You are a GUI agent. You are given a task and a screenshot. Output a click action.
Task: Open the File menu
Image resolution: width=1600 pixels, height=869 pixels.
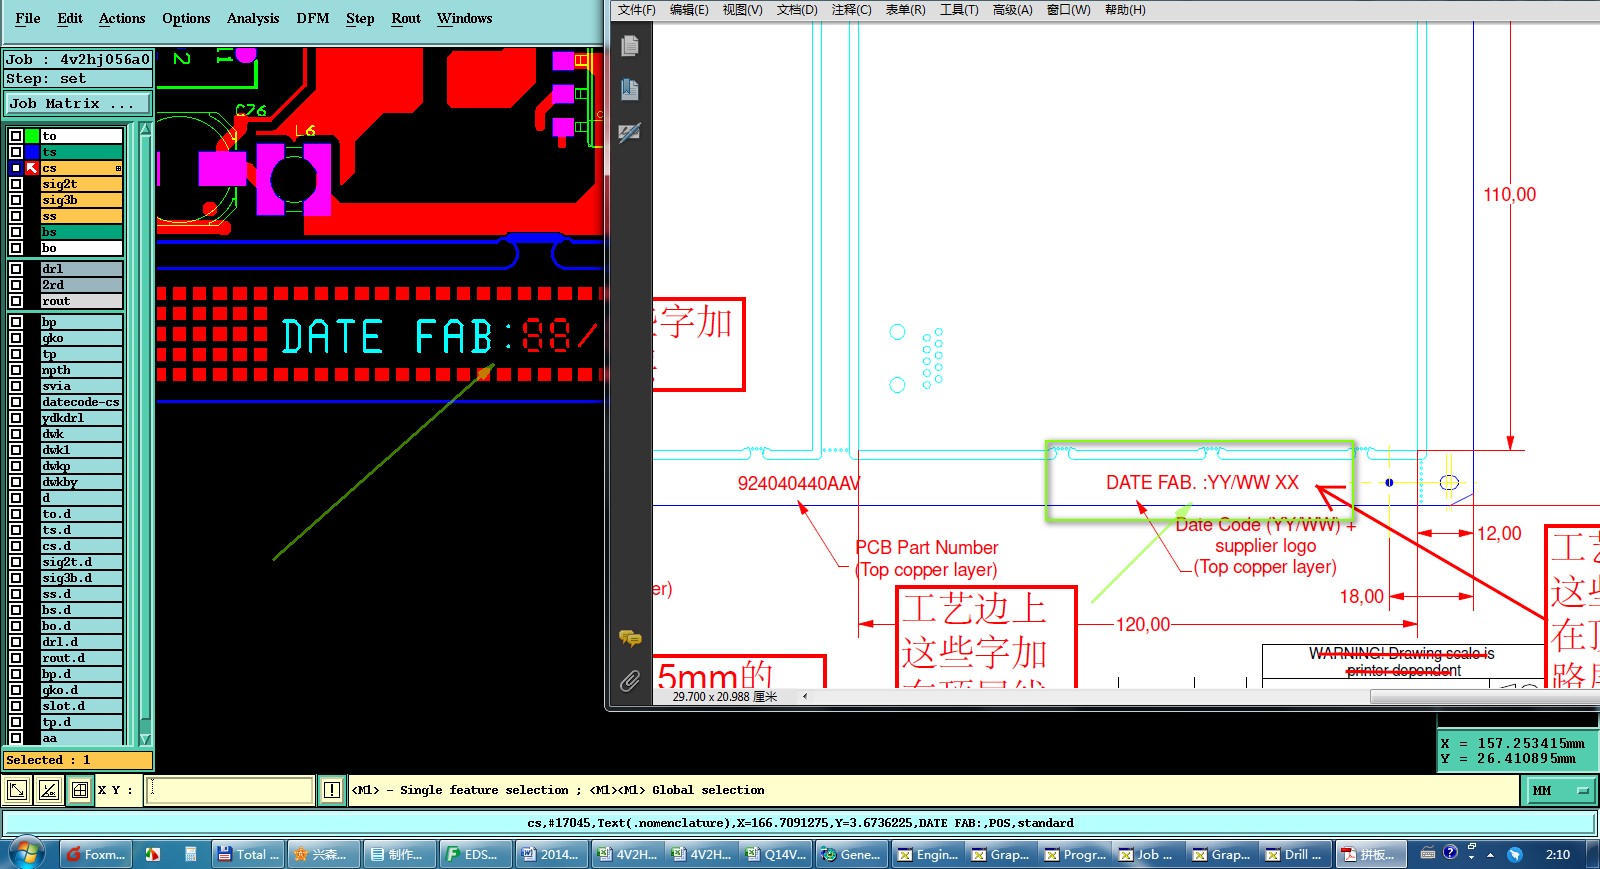click(28, 18)
